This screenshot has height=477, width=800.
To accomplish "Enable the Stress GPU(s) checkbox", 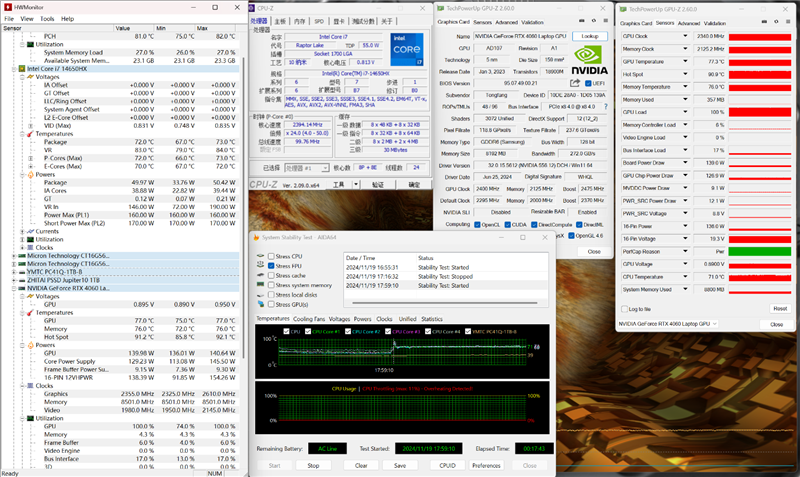I will coord(271,305).
